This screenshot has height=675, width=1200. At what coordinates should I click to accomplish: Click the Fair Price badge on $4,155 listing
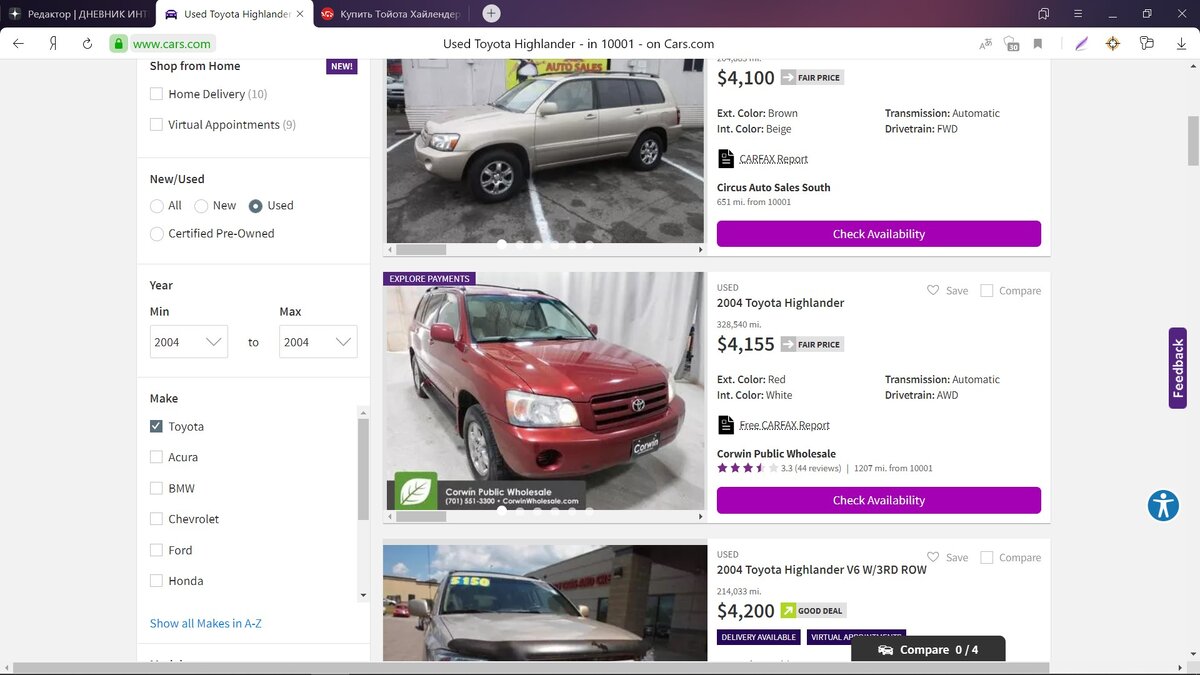(812, 344)
